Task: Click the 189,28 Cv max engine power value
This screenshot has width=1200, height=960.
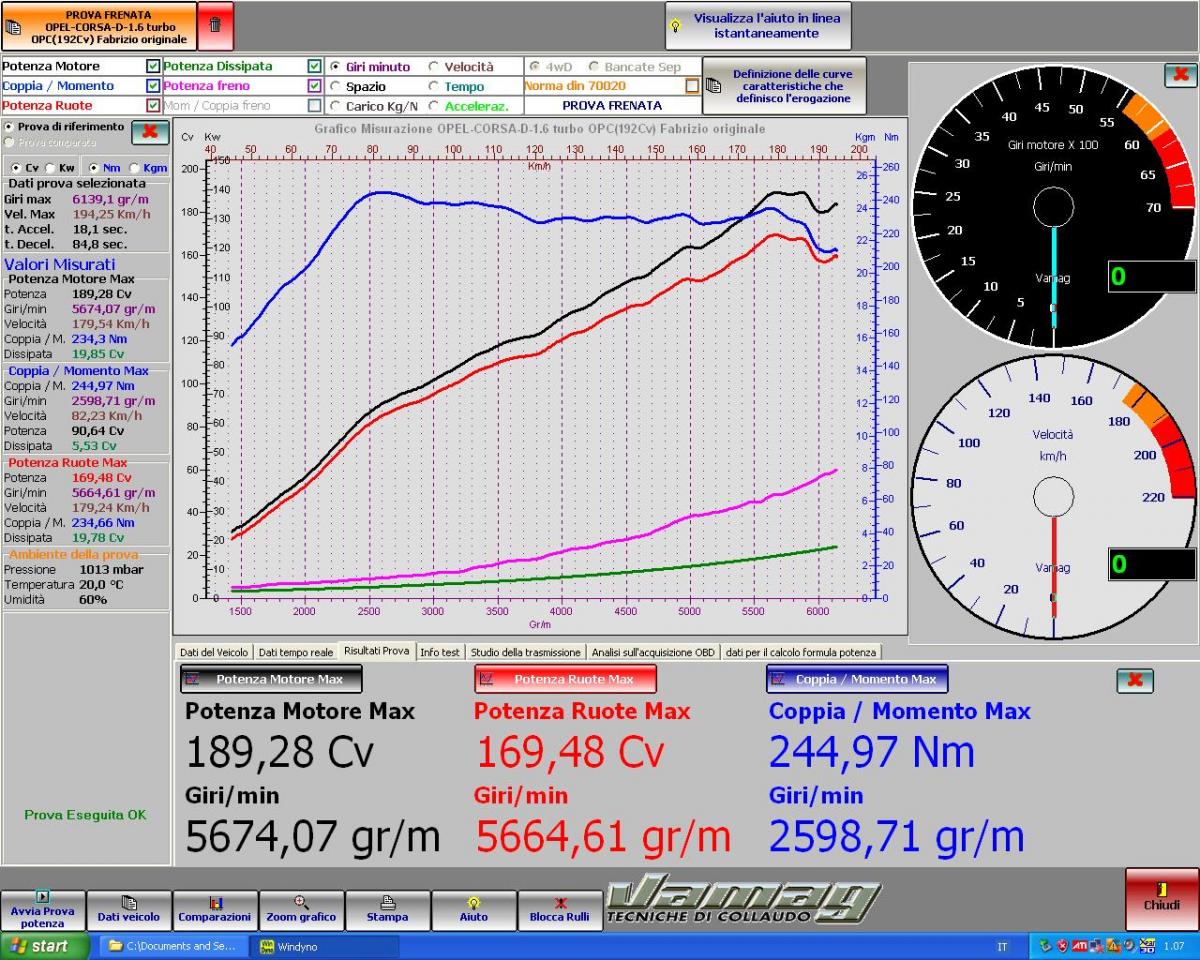Action: (279, 752)
